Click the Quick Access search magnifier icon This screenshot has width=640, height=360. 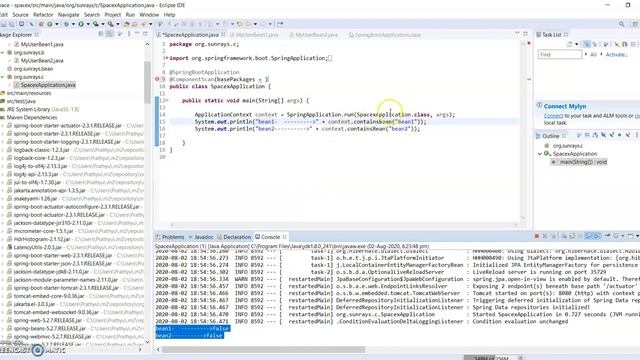click(622, 24)
